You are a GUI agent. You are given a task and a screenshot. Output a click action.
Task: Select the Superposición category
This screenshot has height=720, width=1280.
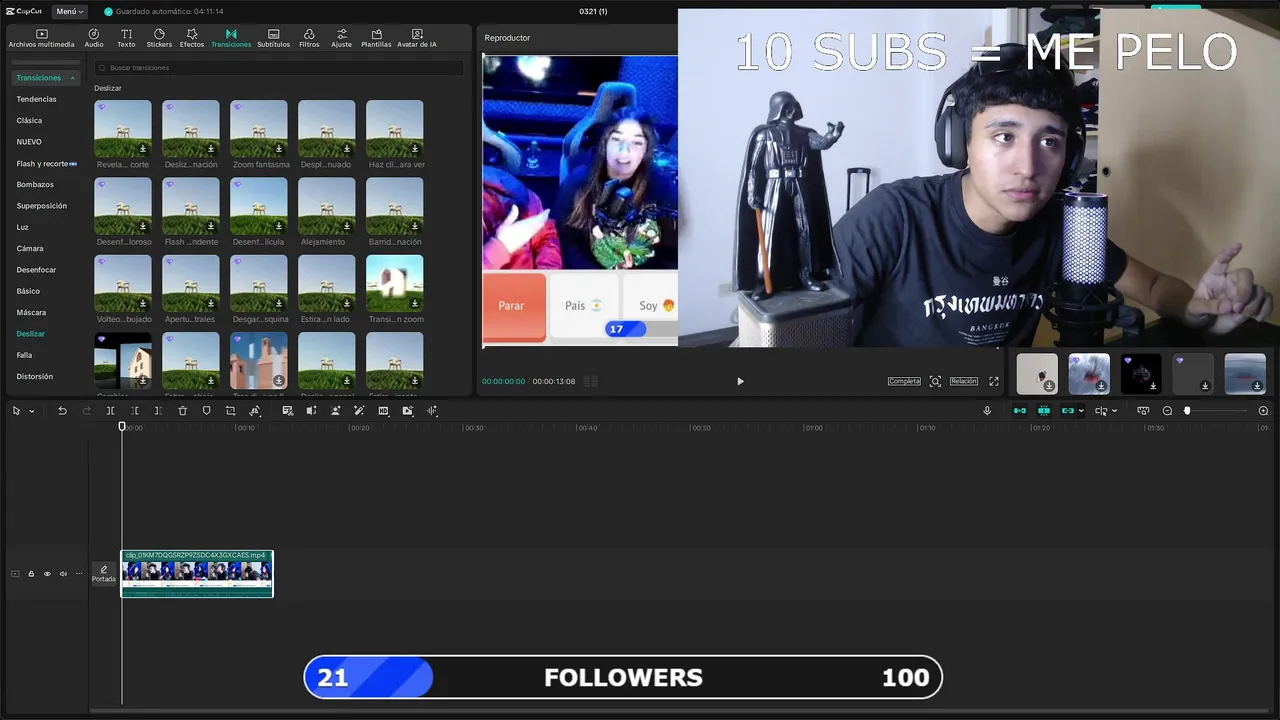click(x=42, y=206)
